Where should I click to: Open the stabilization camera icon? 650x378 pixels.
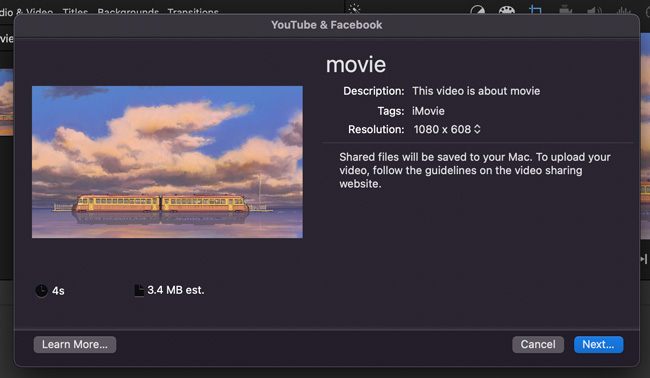[x=565, y=10]
